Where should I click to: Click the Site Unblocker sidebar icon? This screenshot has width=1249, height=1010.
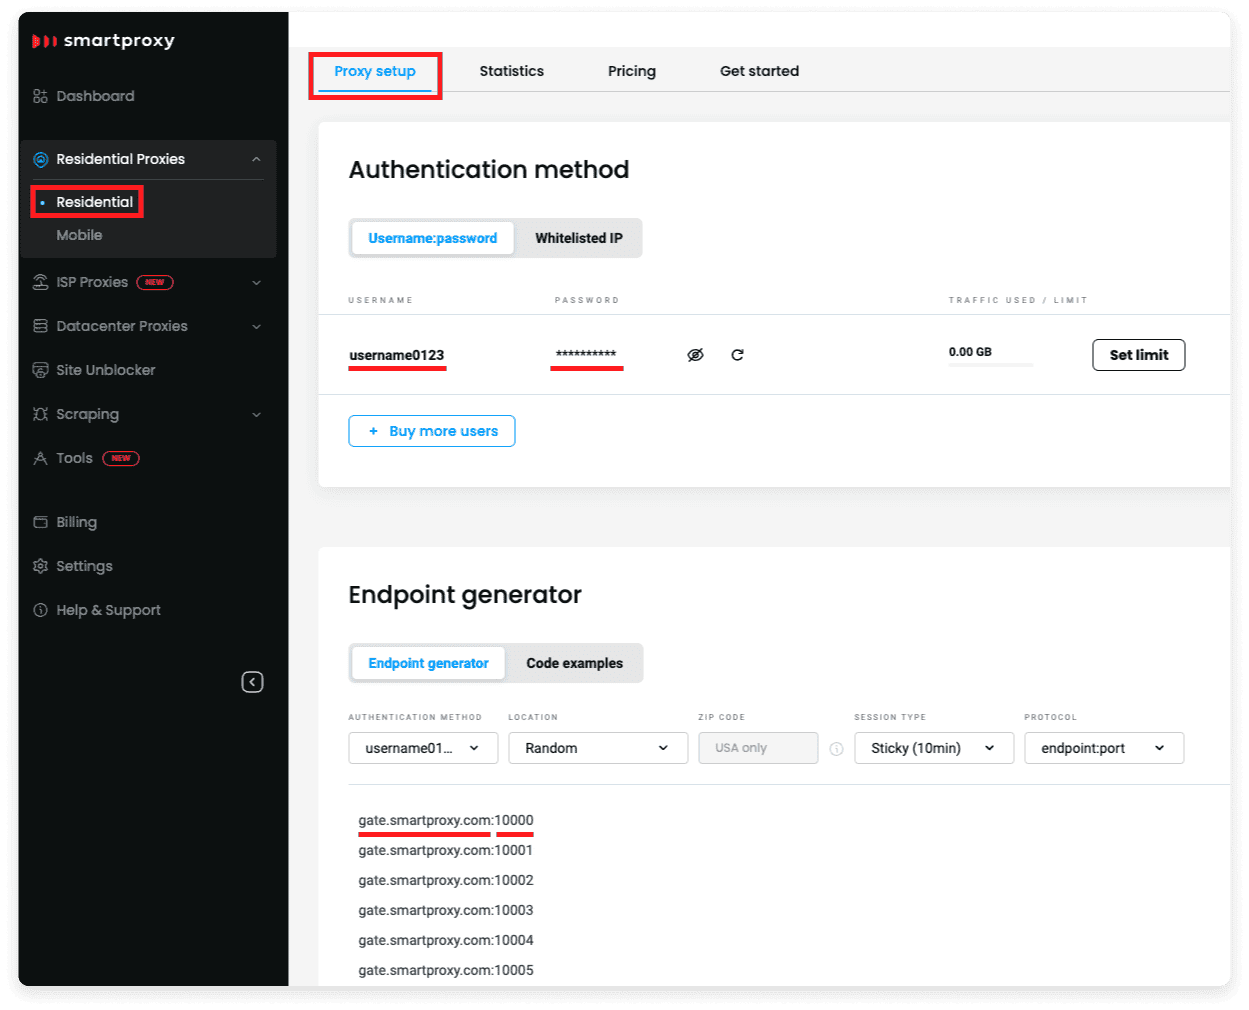(40, 370)
